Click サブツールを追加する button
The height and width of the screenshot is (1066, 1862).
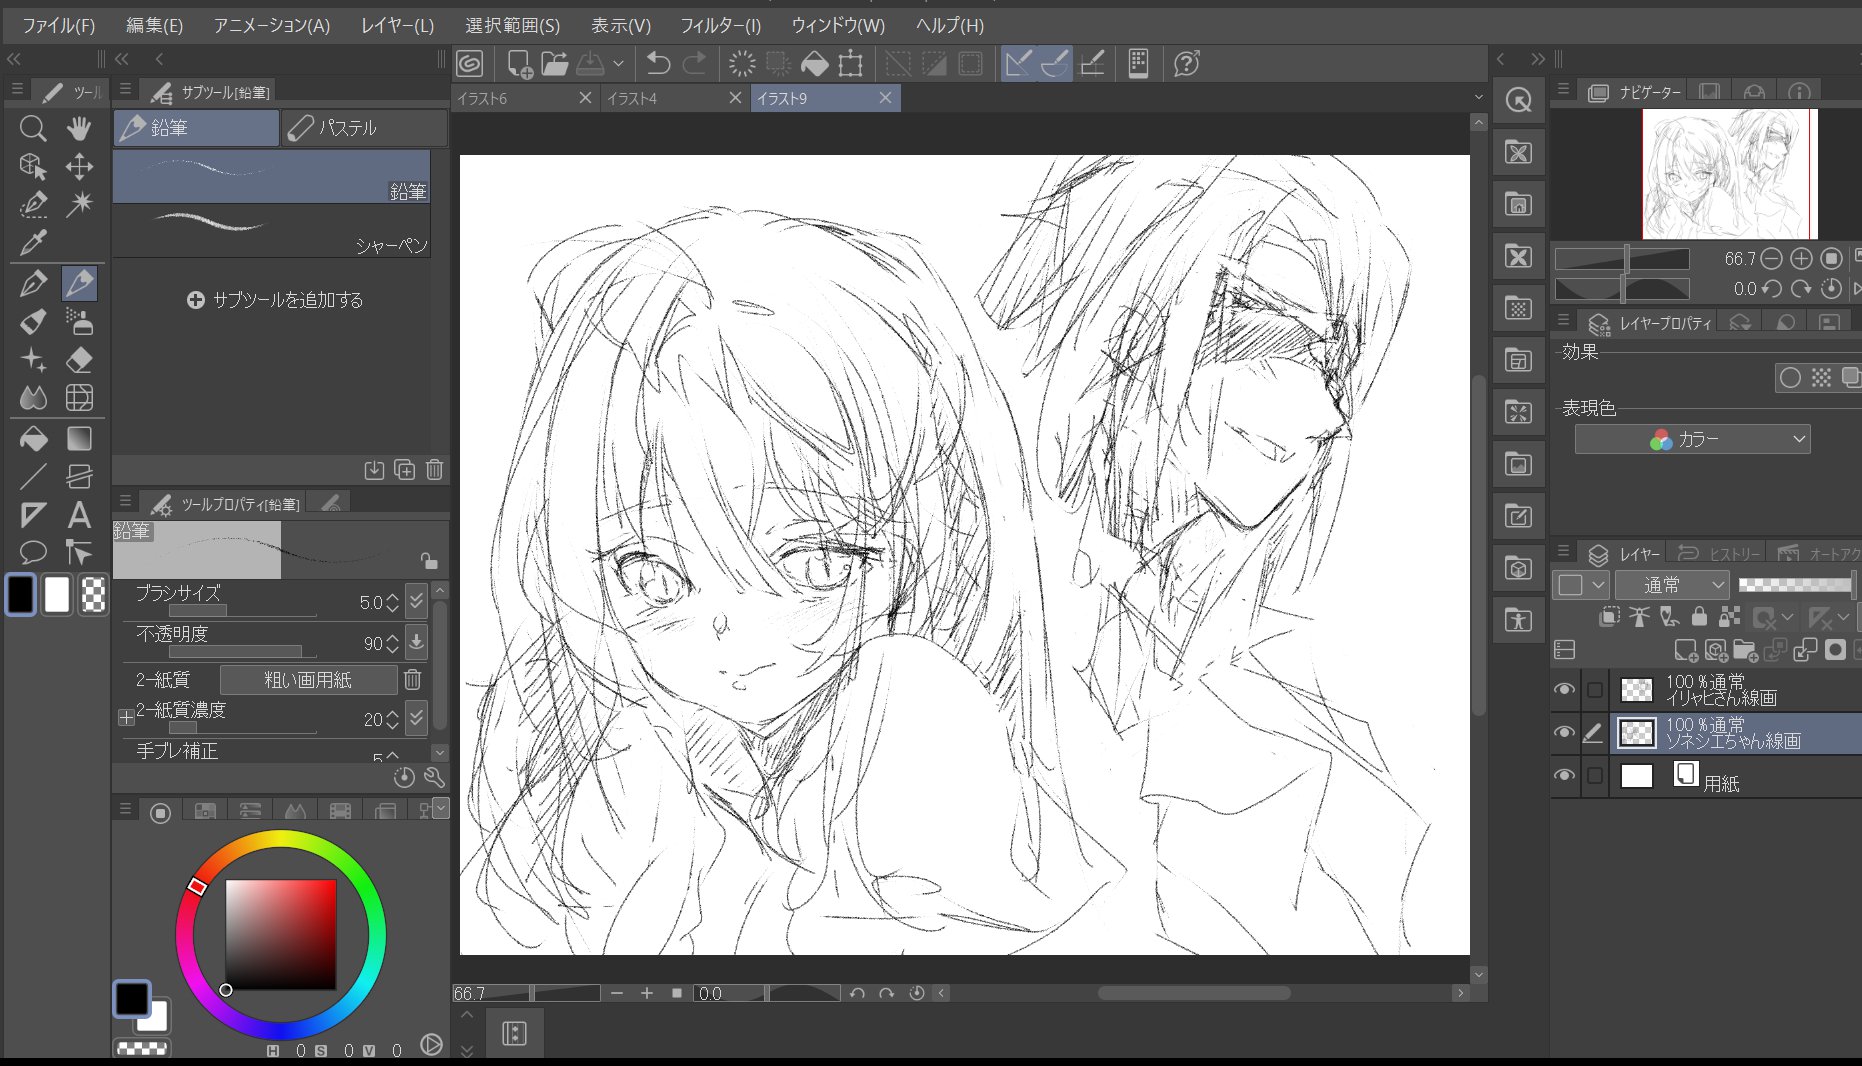275,300
